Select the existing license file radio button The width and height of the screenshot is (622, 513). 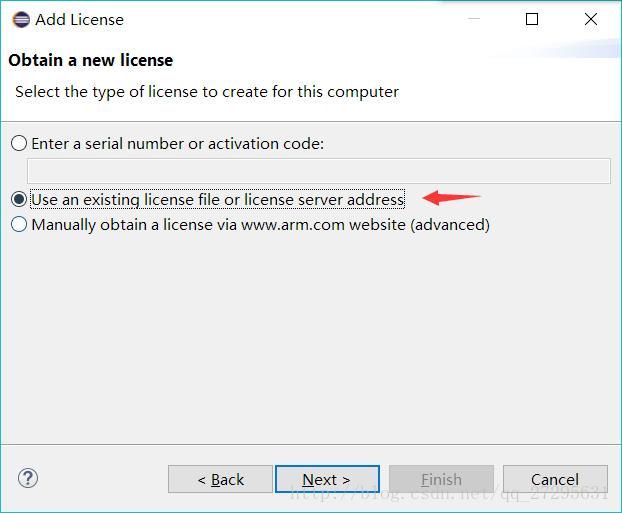click(19, 200)
